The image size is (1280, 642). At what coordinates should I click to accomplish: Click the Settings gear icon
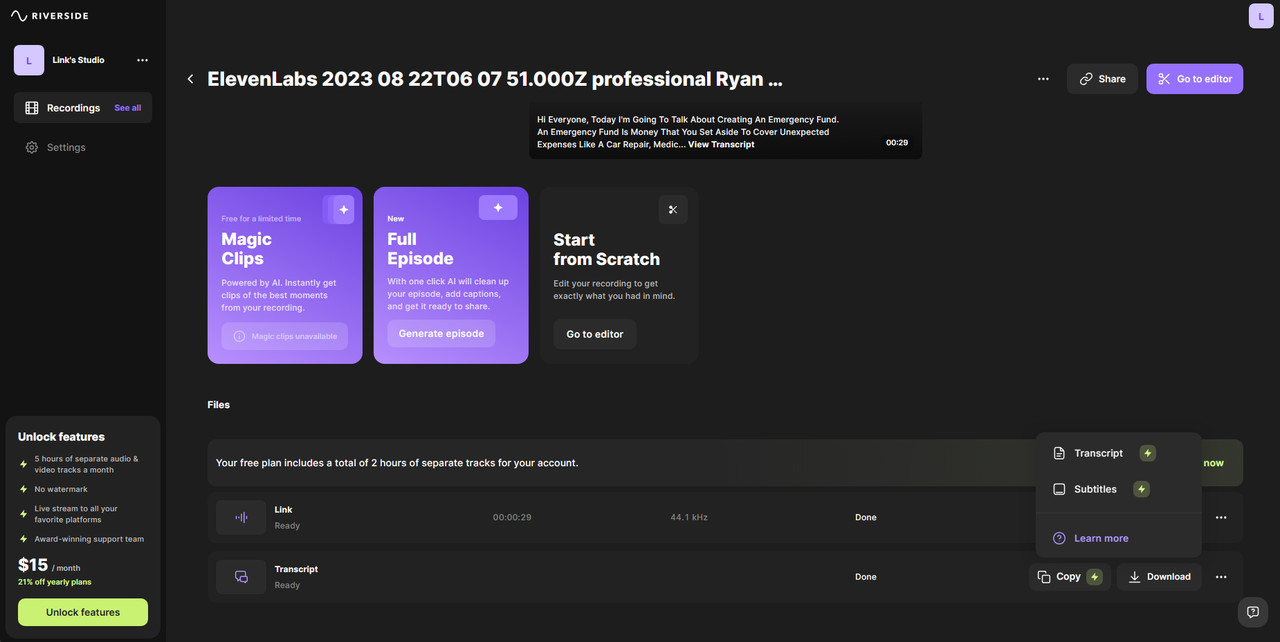(31, 147)
